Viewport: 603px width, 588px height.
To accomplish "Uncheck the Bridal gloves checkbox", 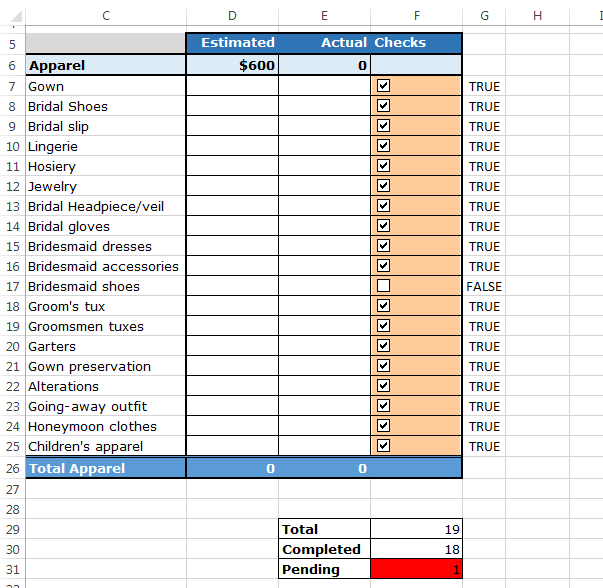I will coord(383,226).
